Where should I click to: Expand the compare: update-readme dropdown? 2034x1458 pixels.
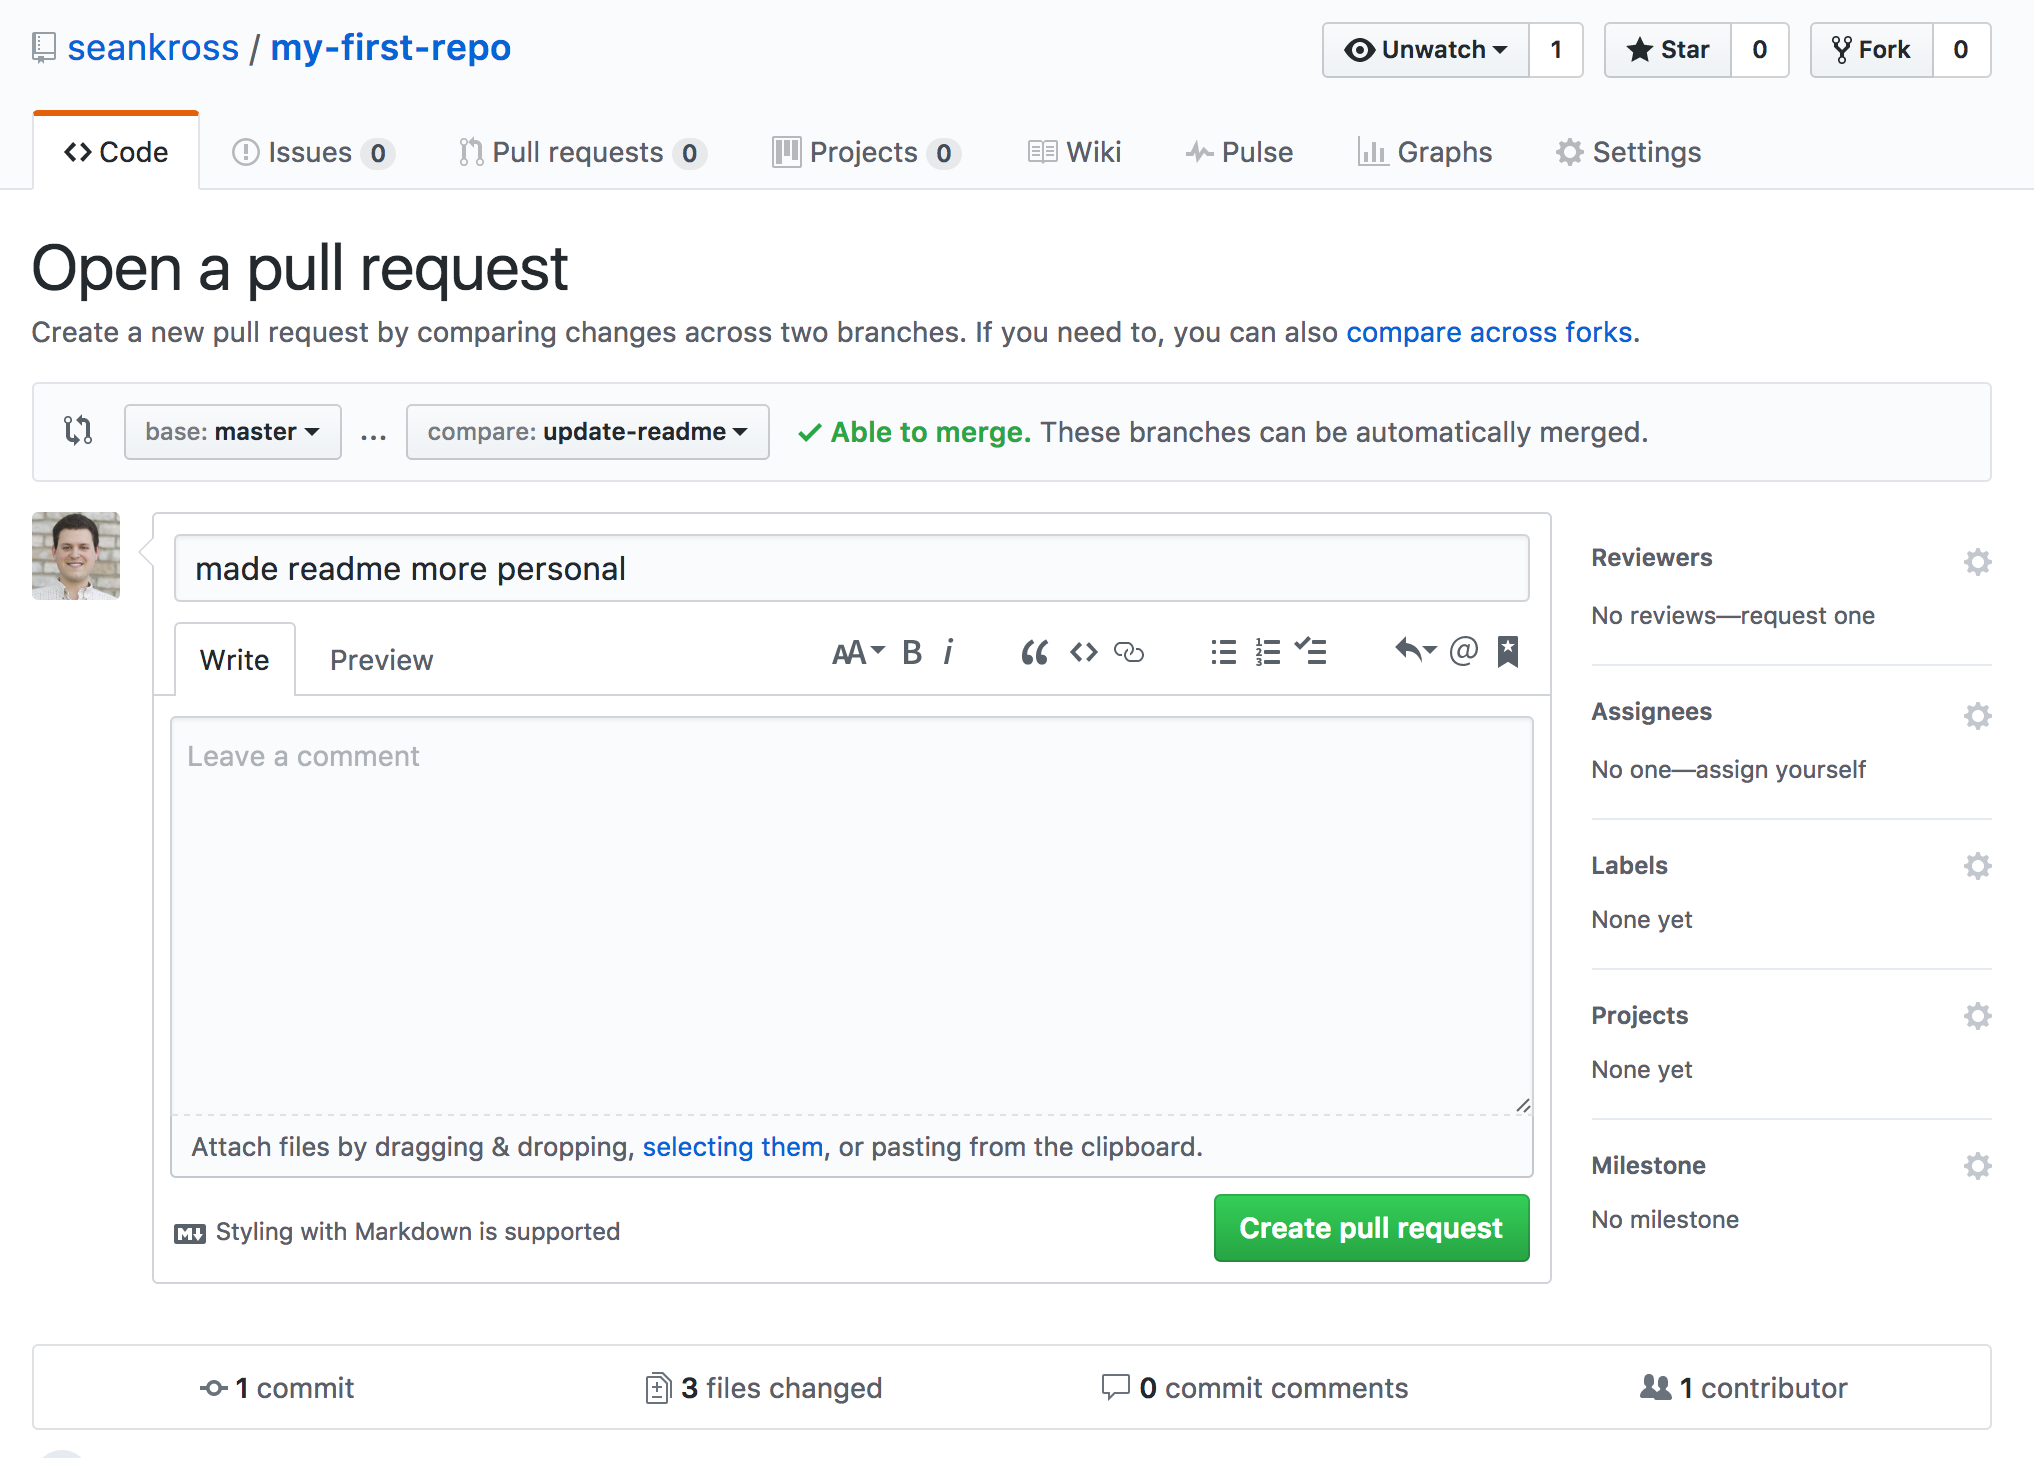point(587,432)
